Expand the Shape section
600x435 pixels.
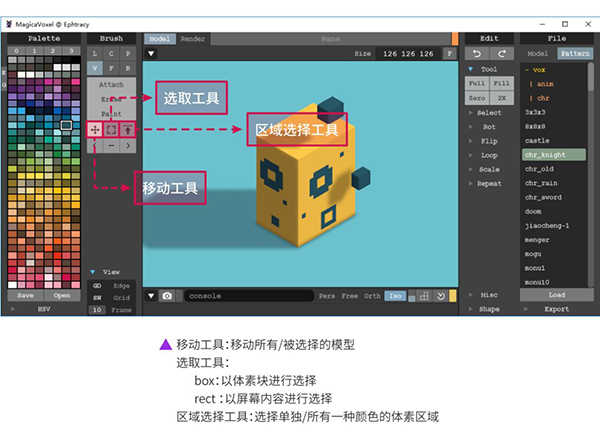pyautogui.click(x=471, y=309)
